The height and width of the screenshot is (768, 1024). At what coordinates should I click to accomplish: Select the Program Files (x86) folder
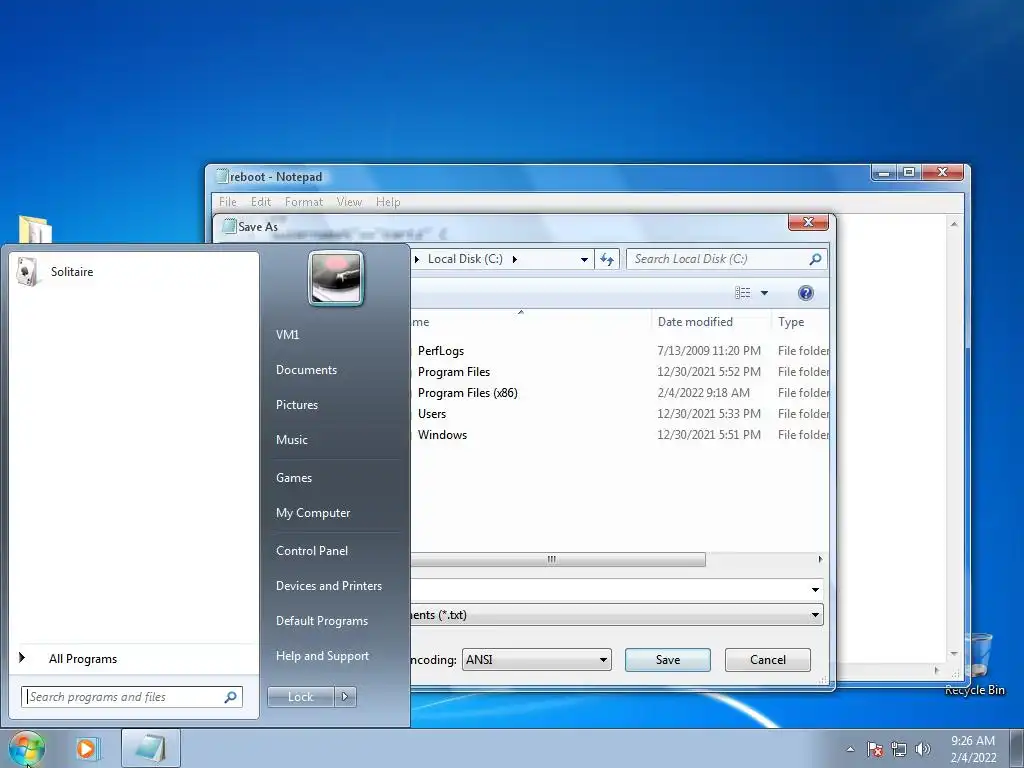[x=468, y=392]
